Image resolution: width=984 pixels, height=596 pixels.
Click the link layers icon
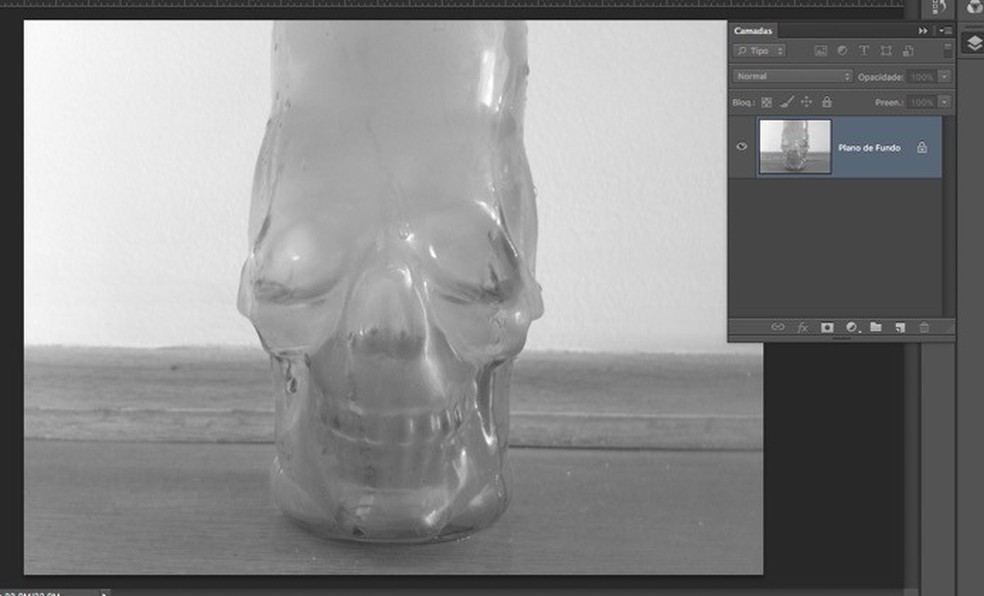778,327
